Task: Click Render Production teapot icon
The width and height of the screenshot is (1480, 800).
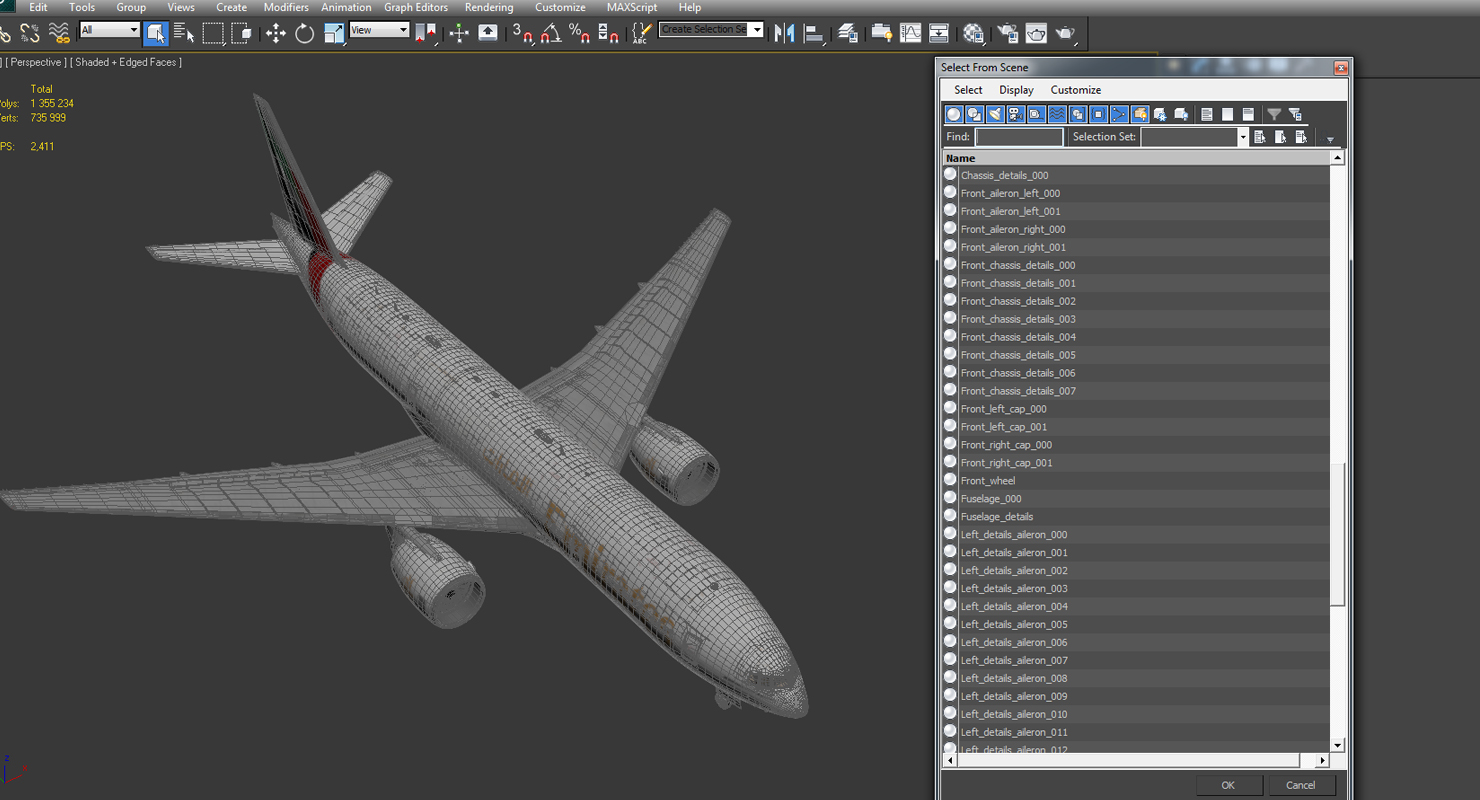Action: 1065,33
